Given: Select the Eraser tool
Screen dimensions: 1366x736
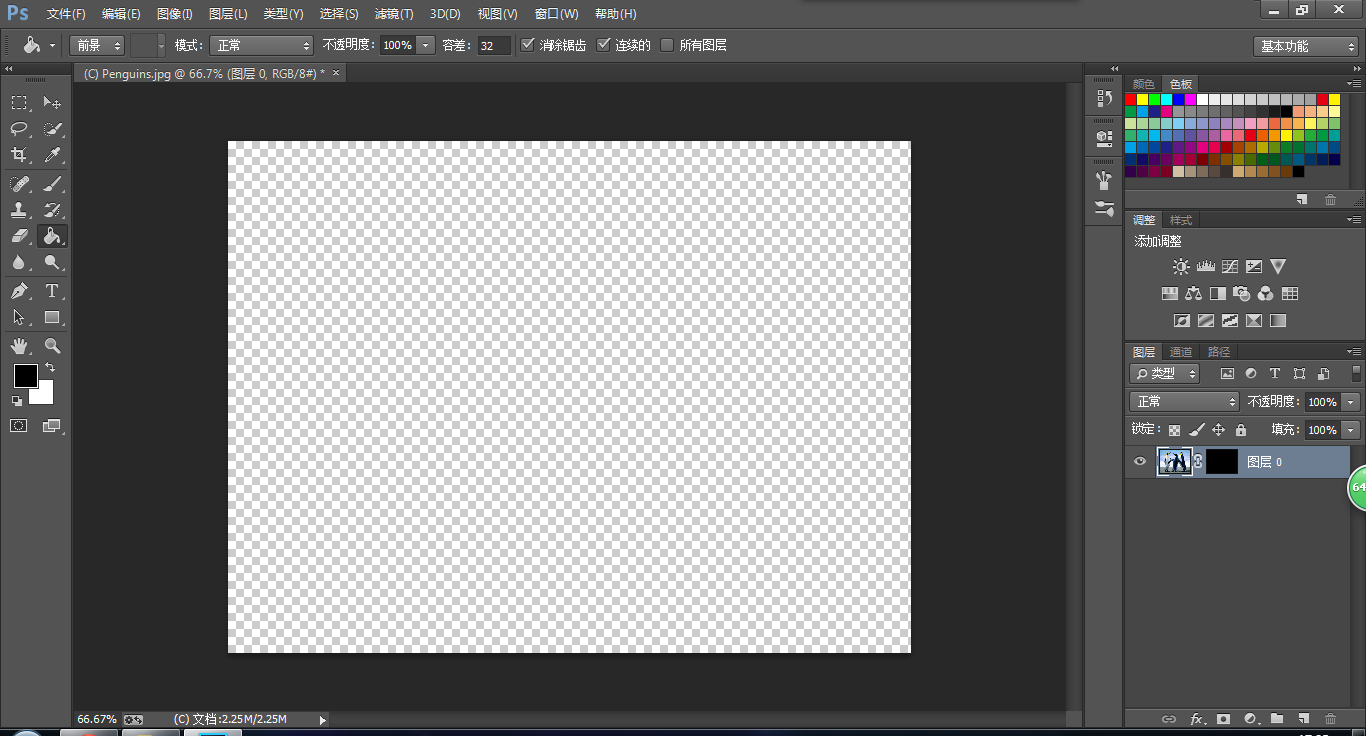Looking at the screenshot, I should click(x=19, y=237).
